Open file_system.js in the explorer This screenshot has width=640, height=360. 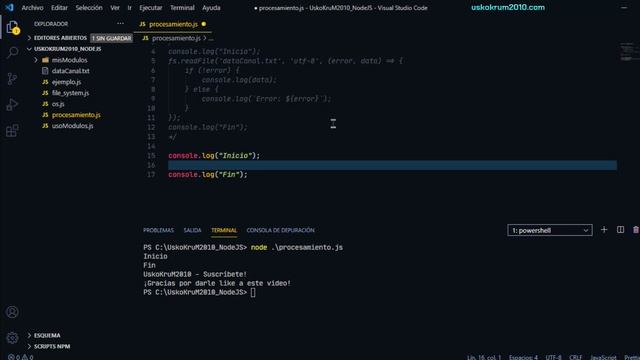pyautogui.click(x=70, y=93)
